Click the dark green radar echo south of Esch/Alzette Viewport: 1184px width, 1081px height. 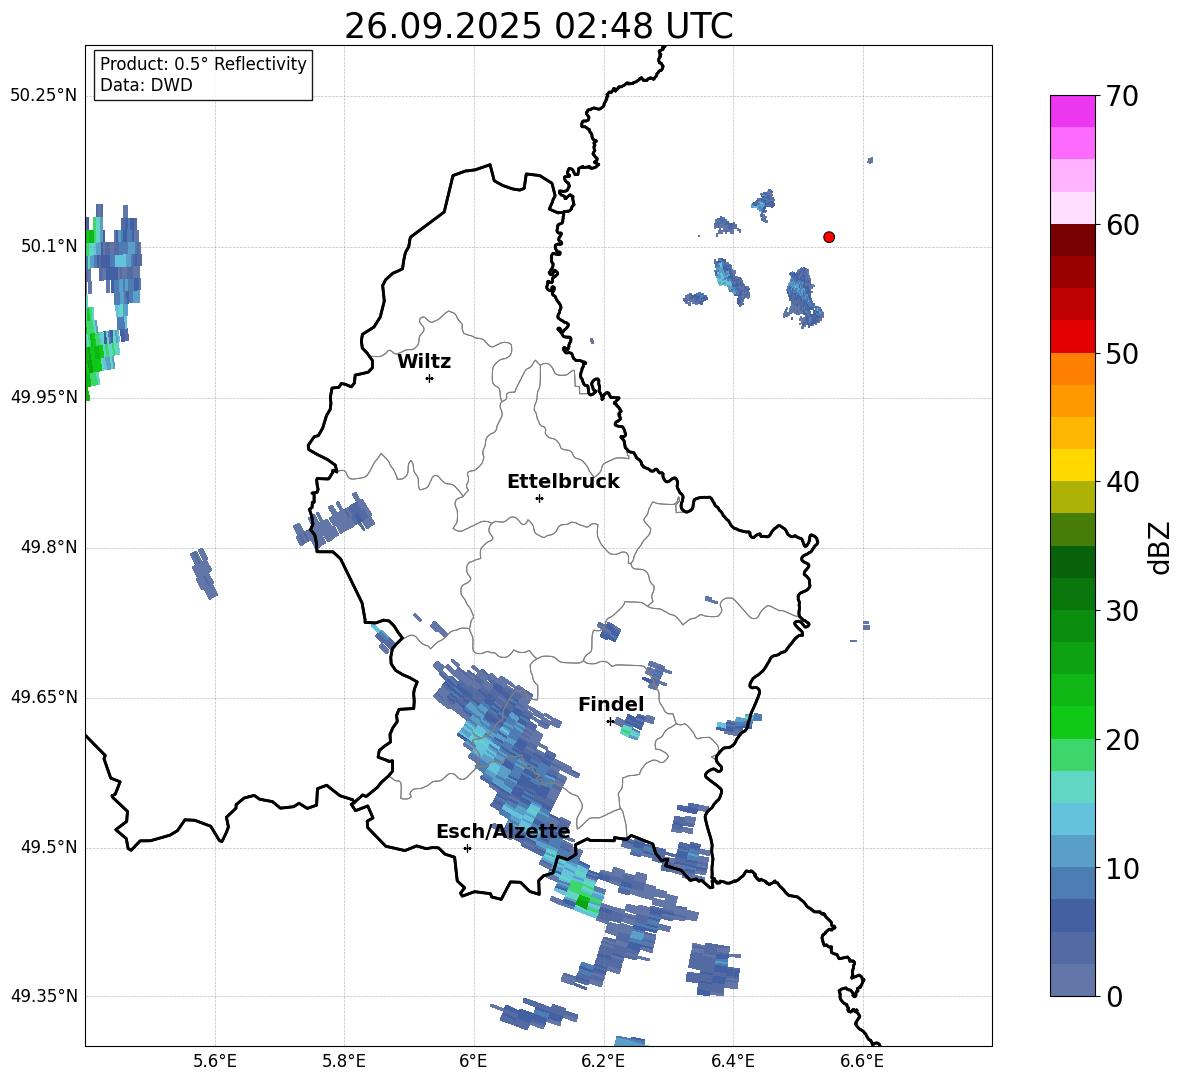tap(582, 901)
